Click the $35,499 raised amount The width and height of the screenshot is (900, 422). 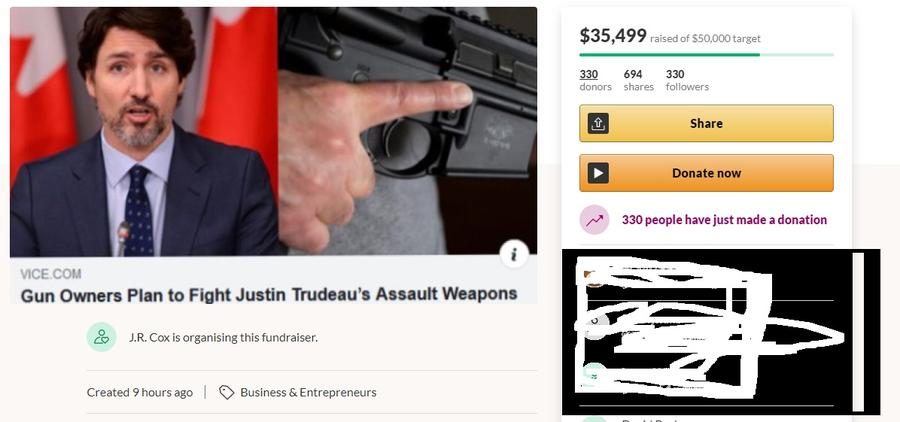pyautogui.click(x=612, y=36)
